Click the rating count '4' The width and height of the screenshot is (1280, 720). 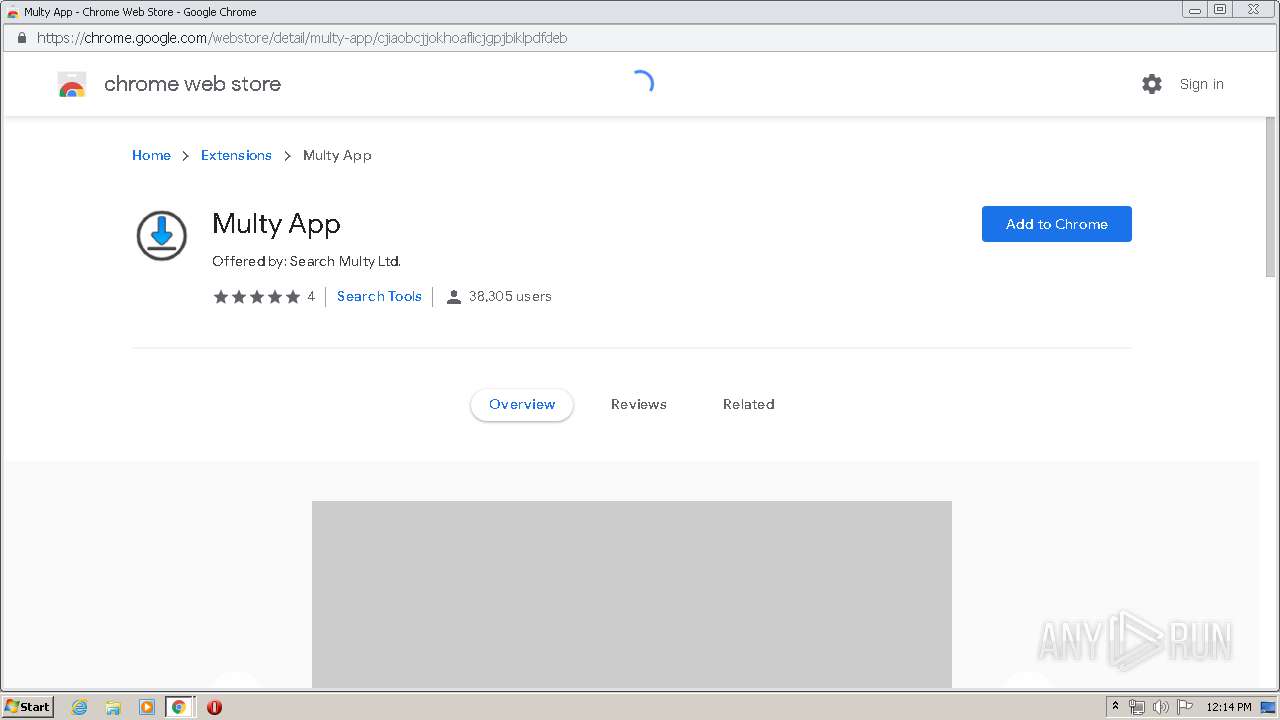[311, 296]
